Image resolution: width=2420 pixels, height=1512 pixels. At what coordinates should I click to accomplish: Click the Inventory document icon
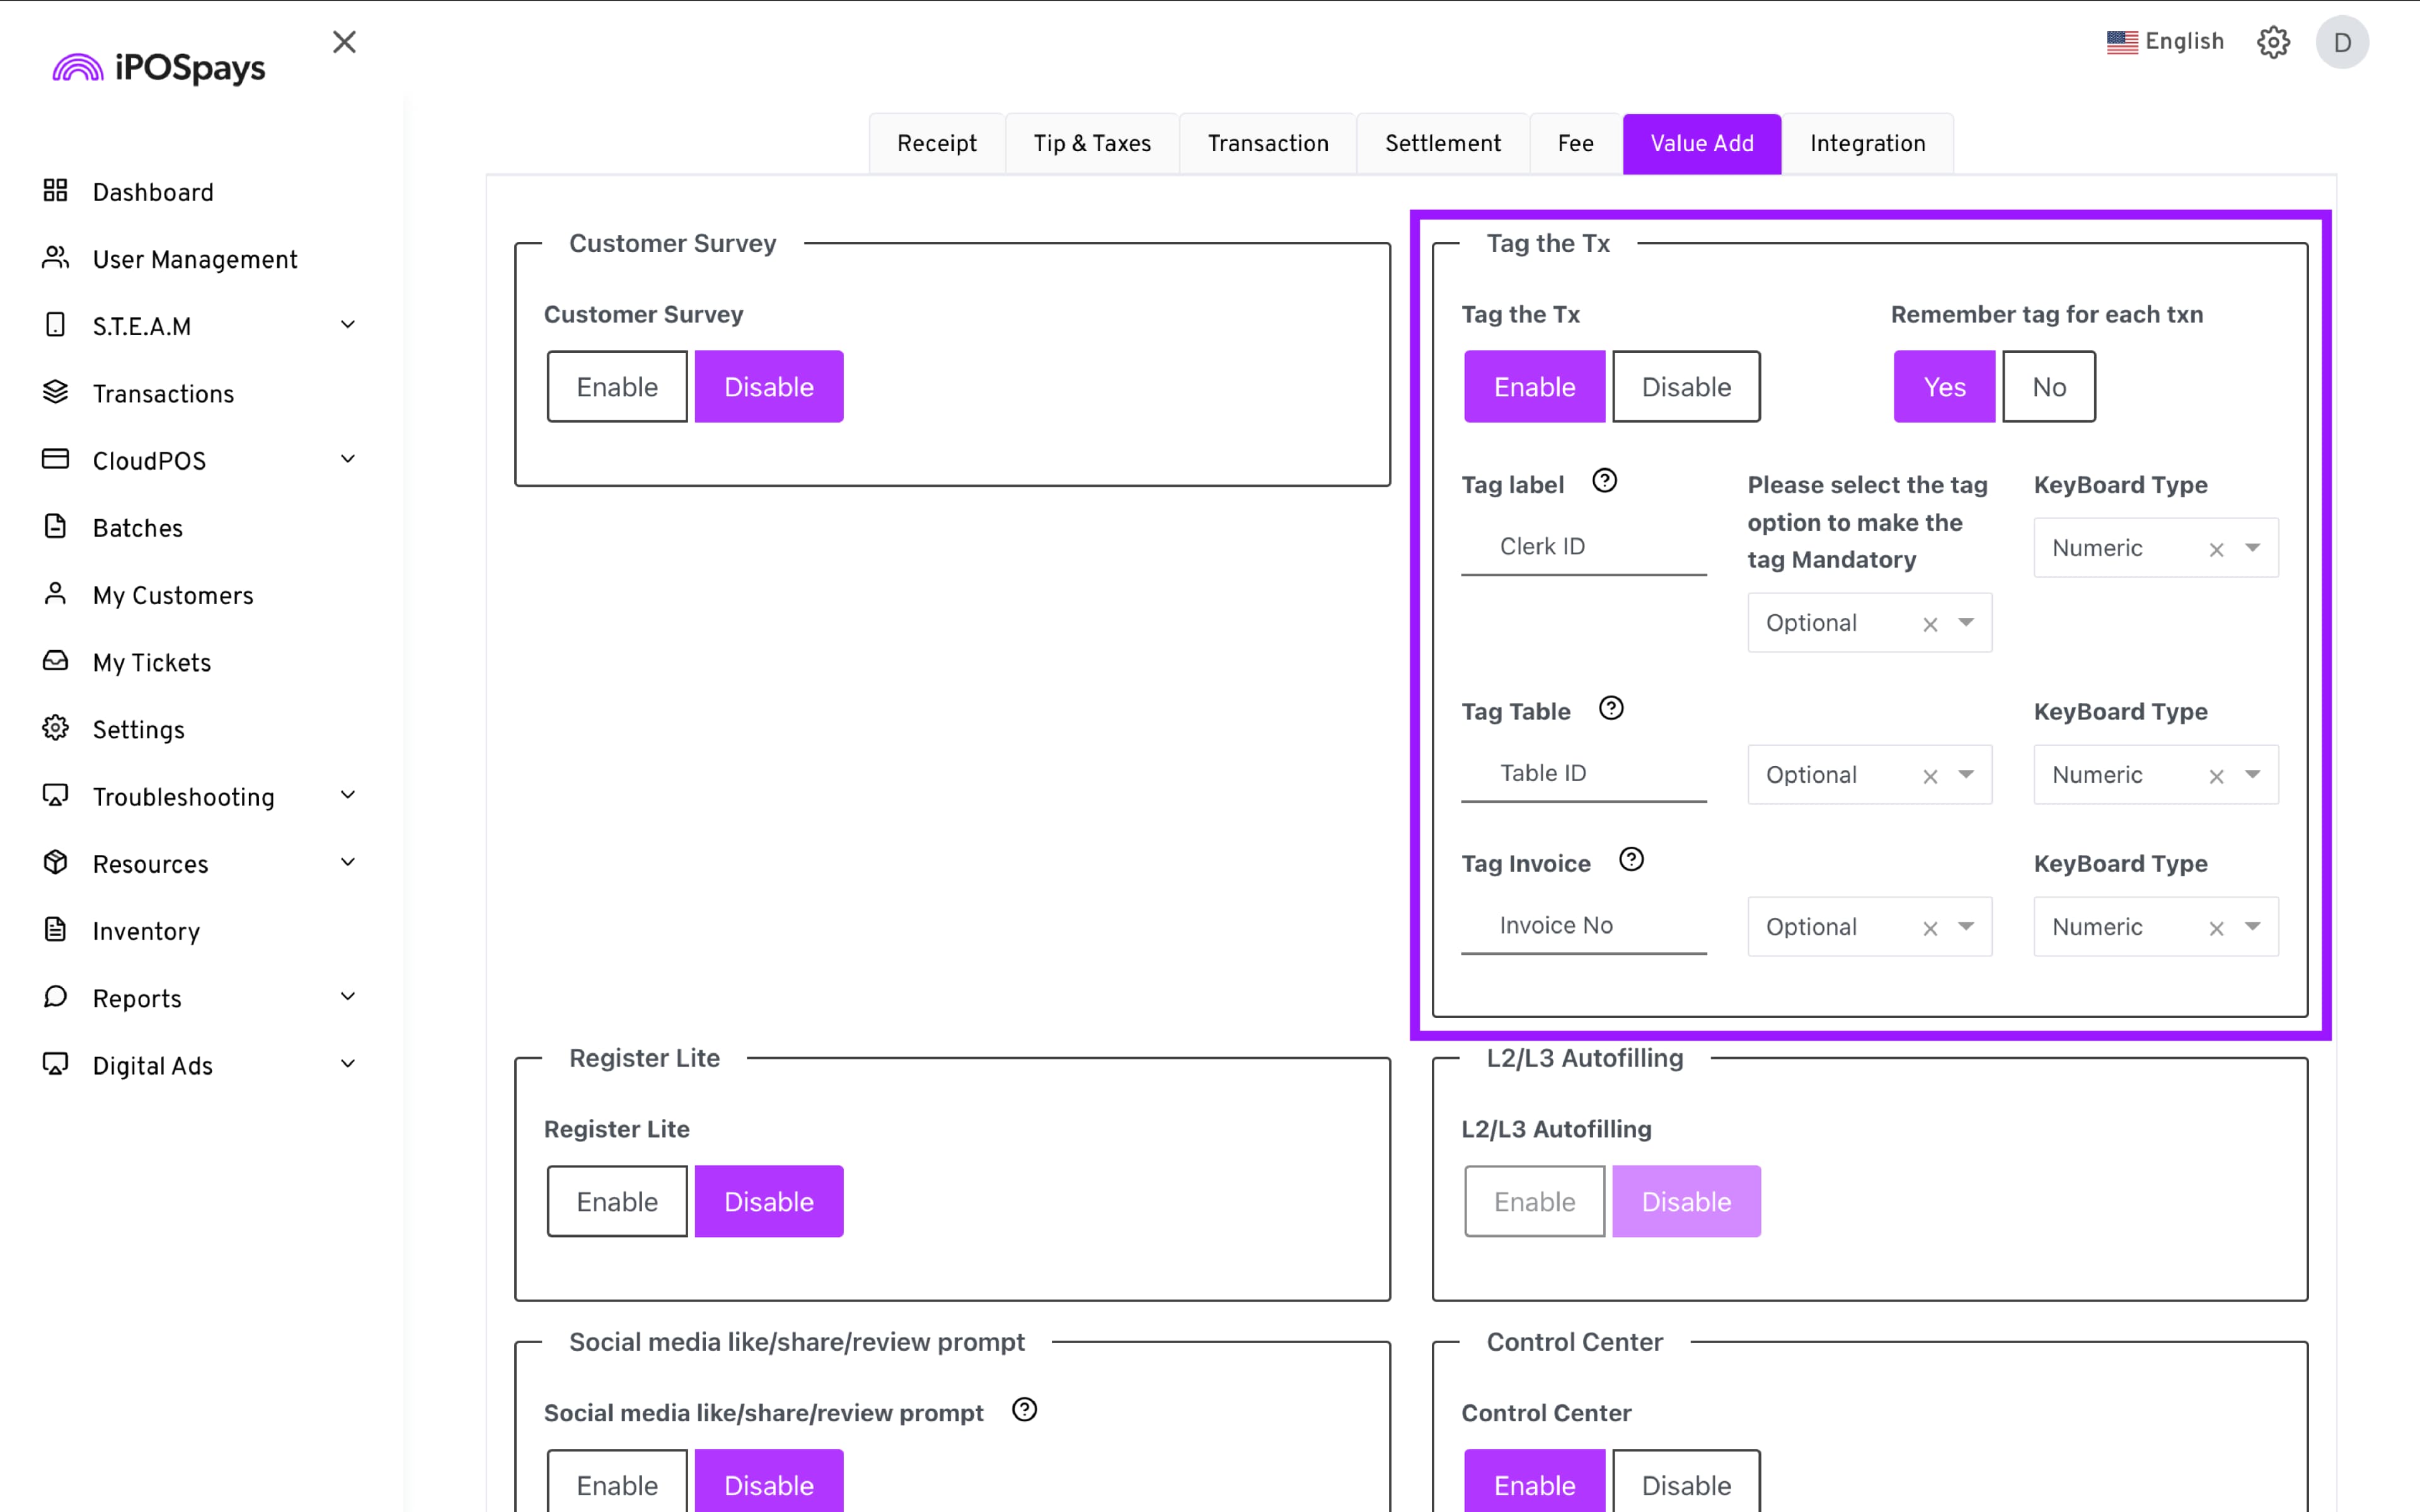[x=55, y=930]
